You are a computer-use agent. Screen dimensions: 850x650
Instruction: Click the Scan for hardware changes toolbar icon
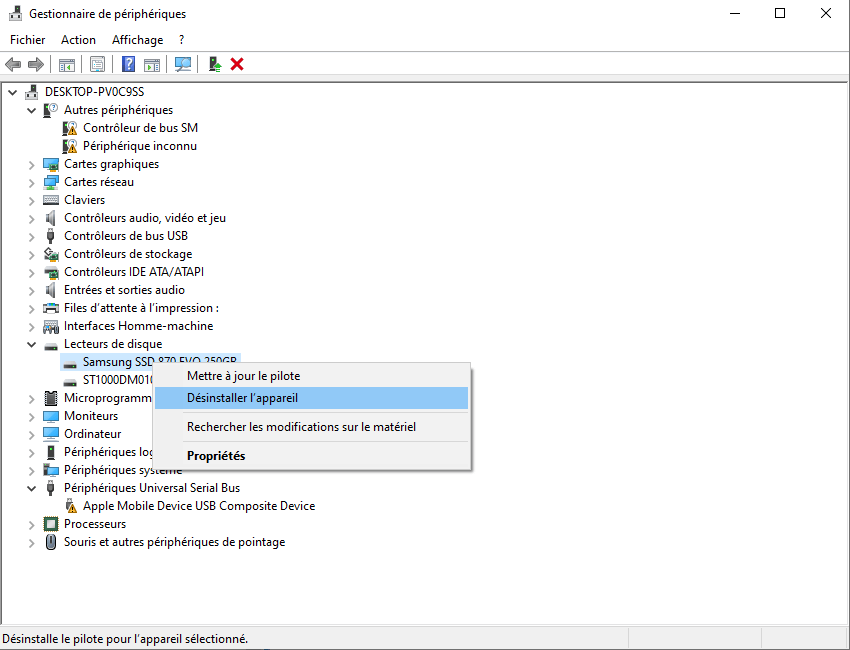point(184,64)
